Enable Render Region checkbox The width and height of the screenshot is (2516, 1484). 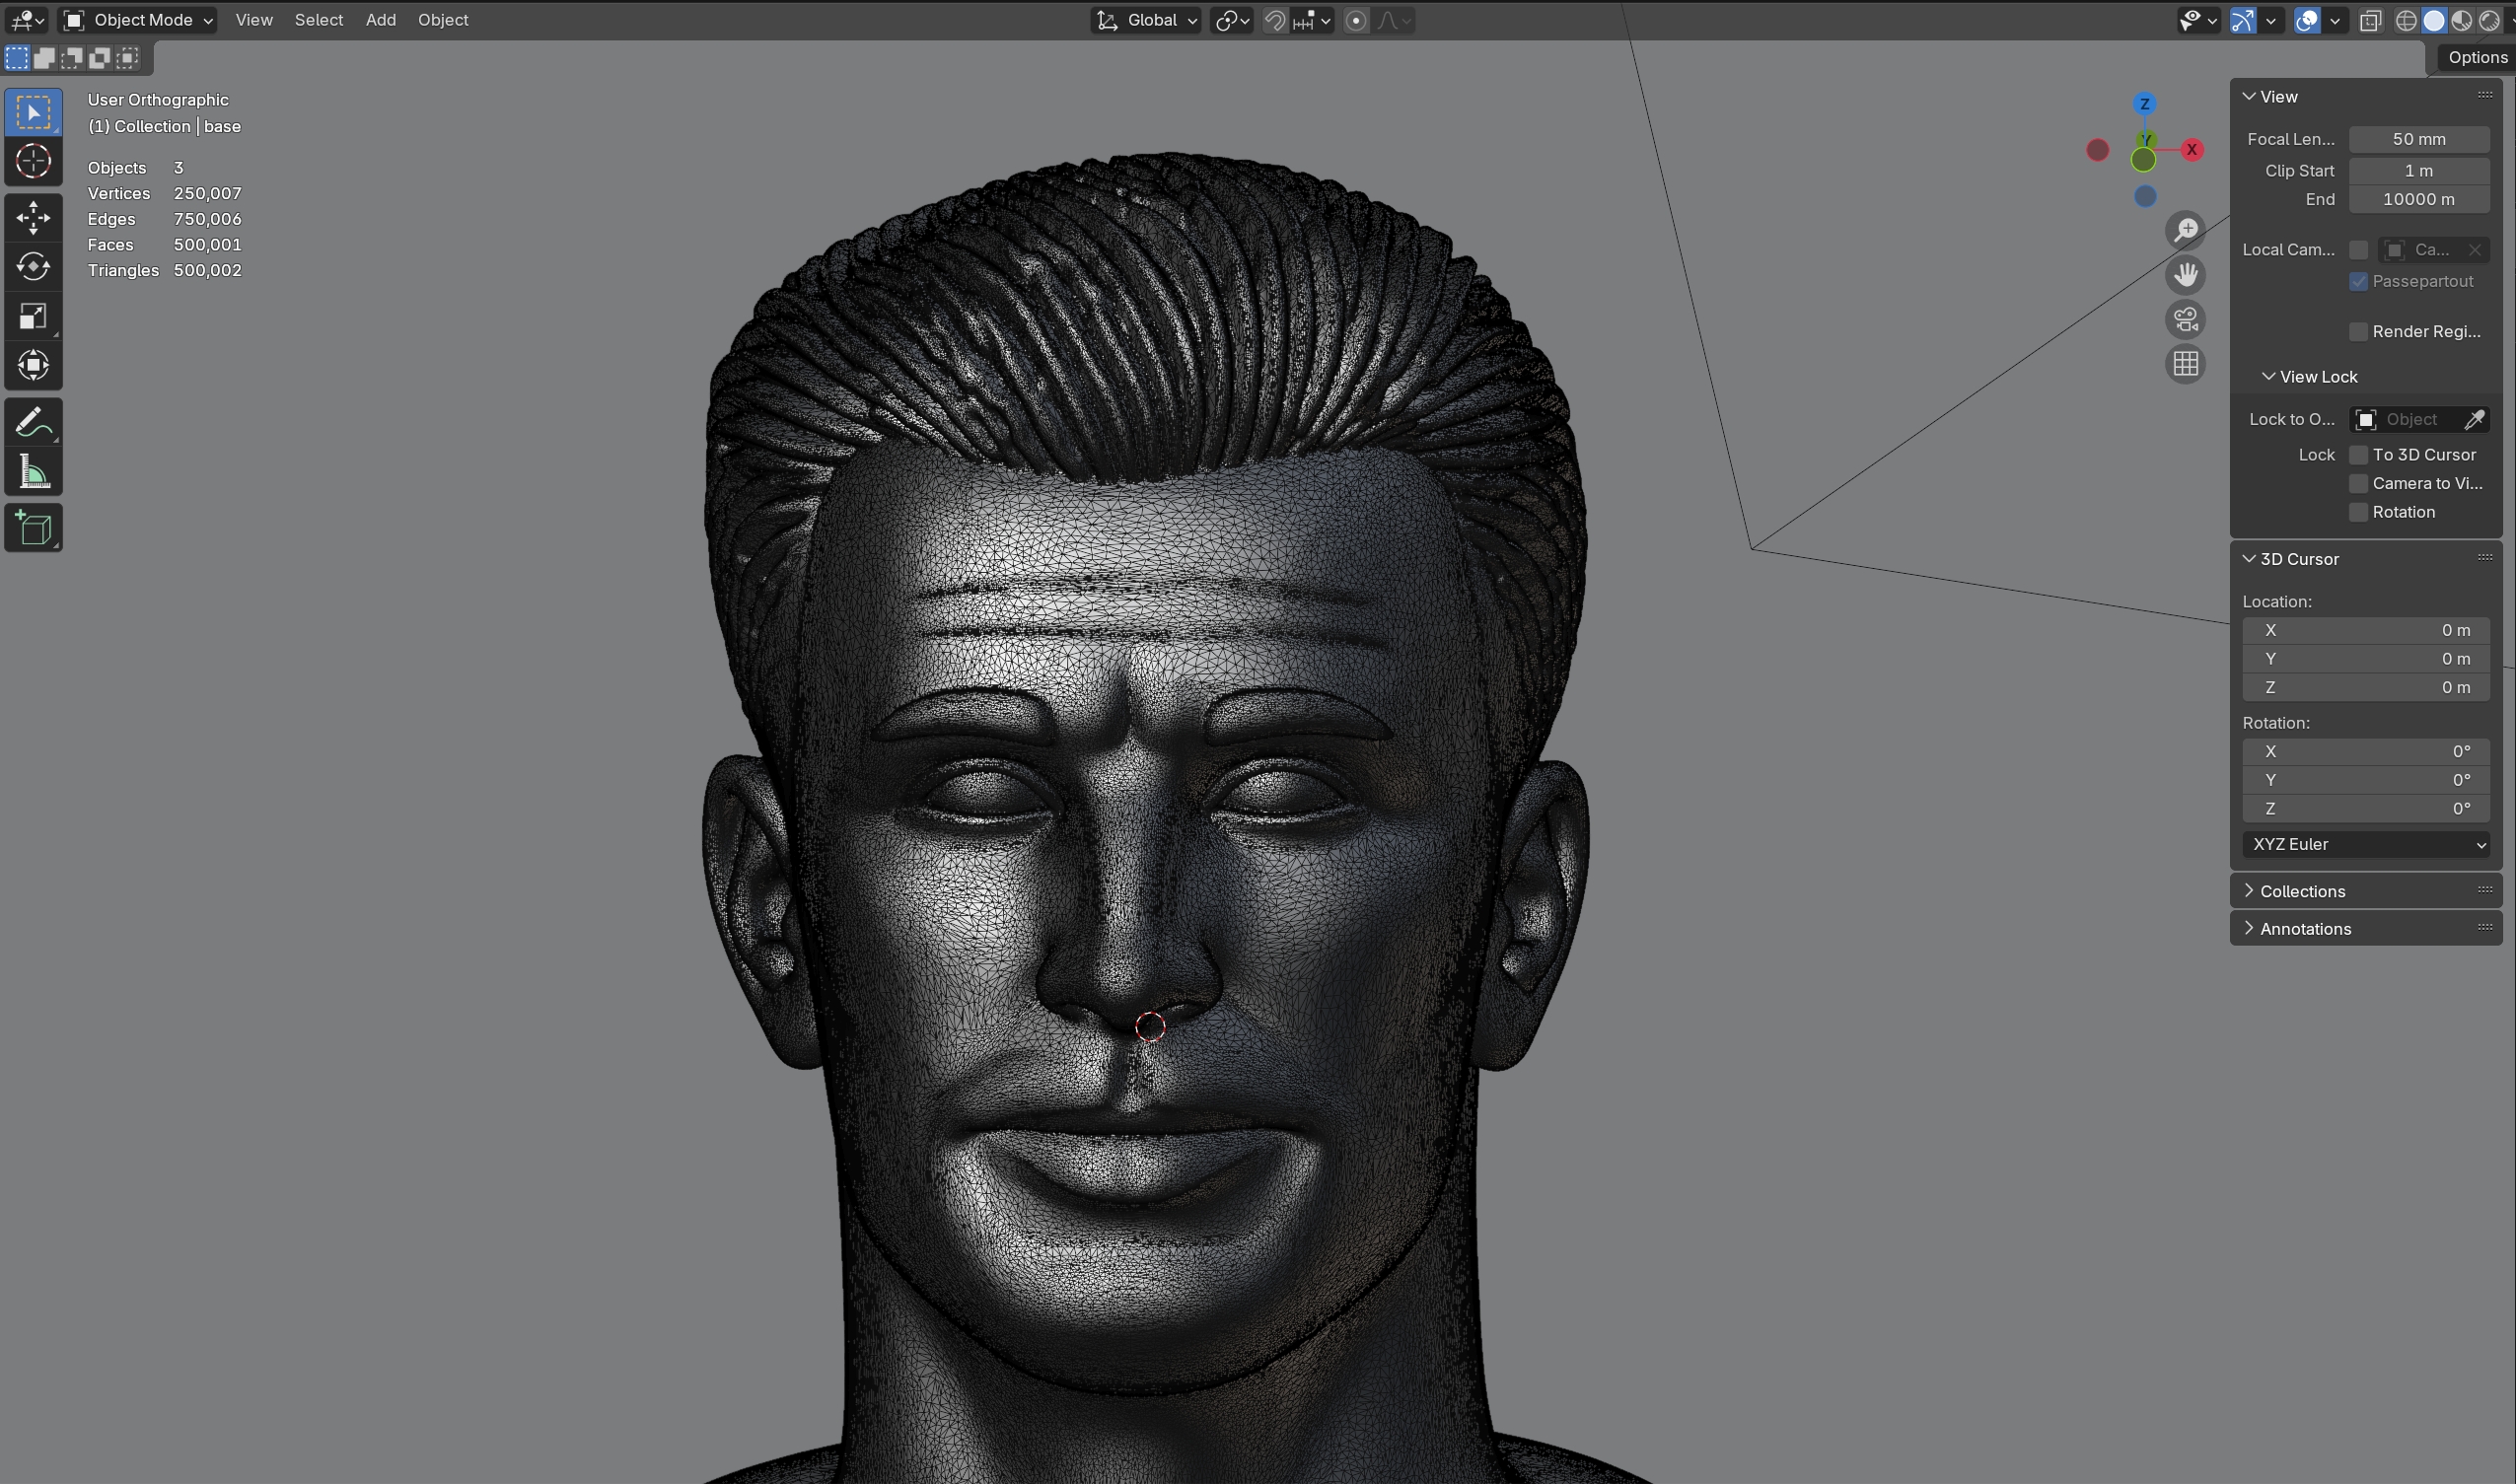(2358, 332)
